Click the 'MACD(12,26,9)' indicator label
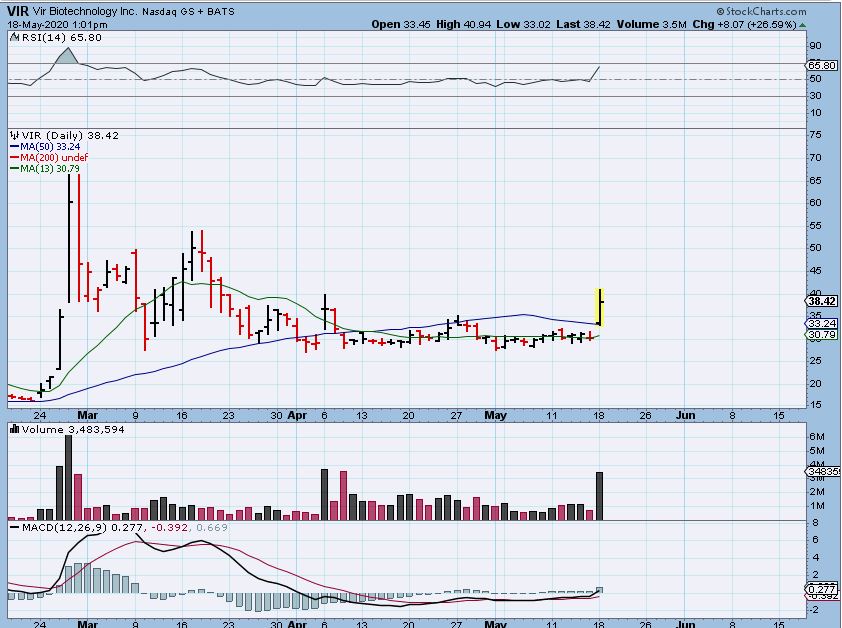The width and height of the screenshot is (842, 628). 65,528
